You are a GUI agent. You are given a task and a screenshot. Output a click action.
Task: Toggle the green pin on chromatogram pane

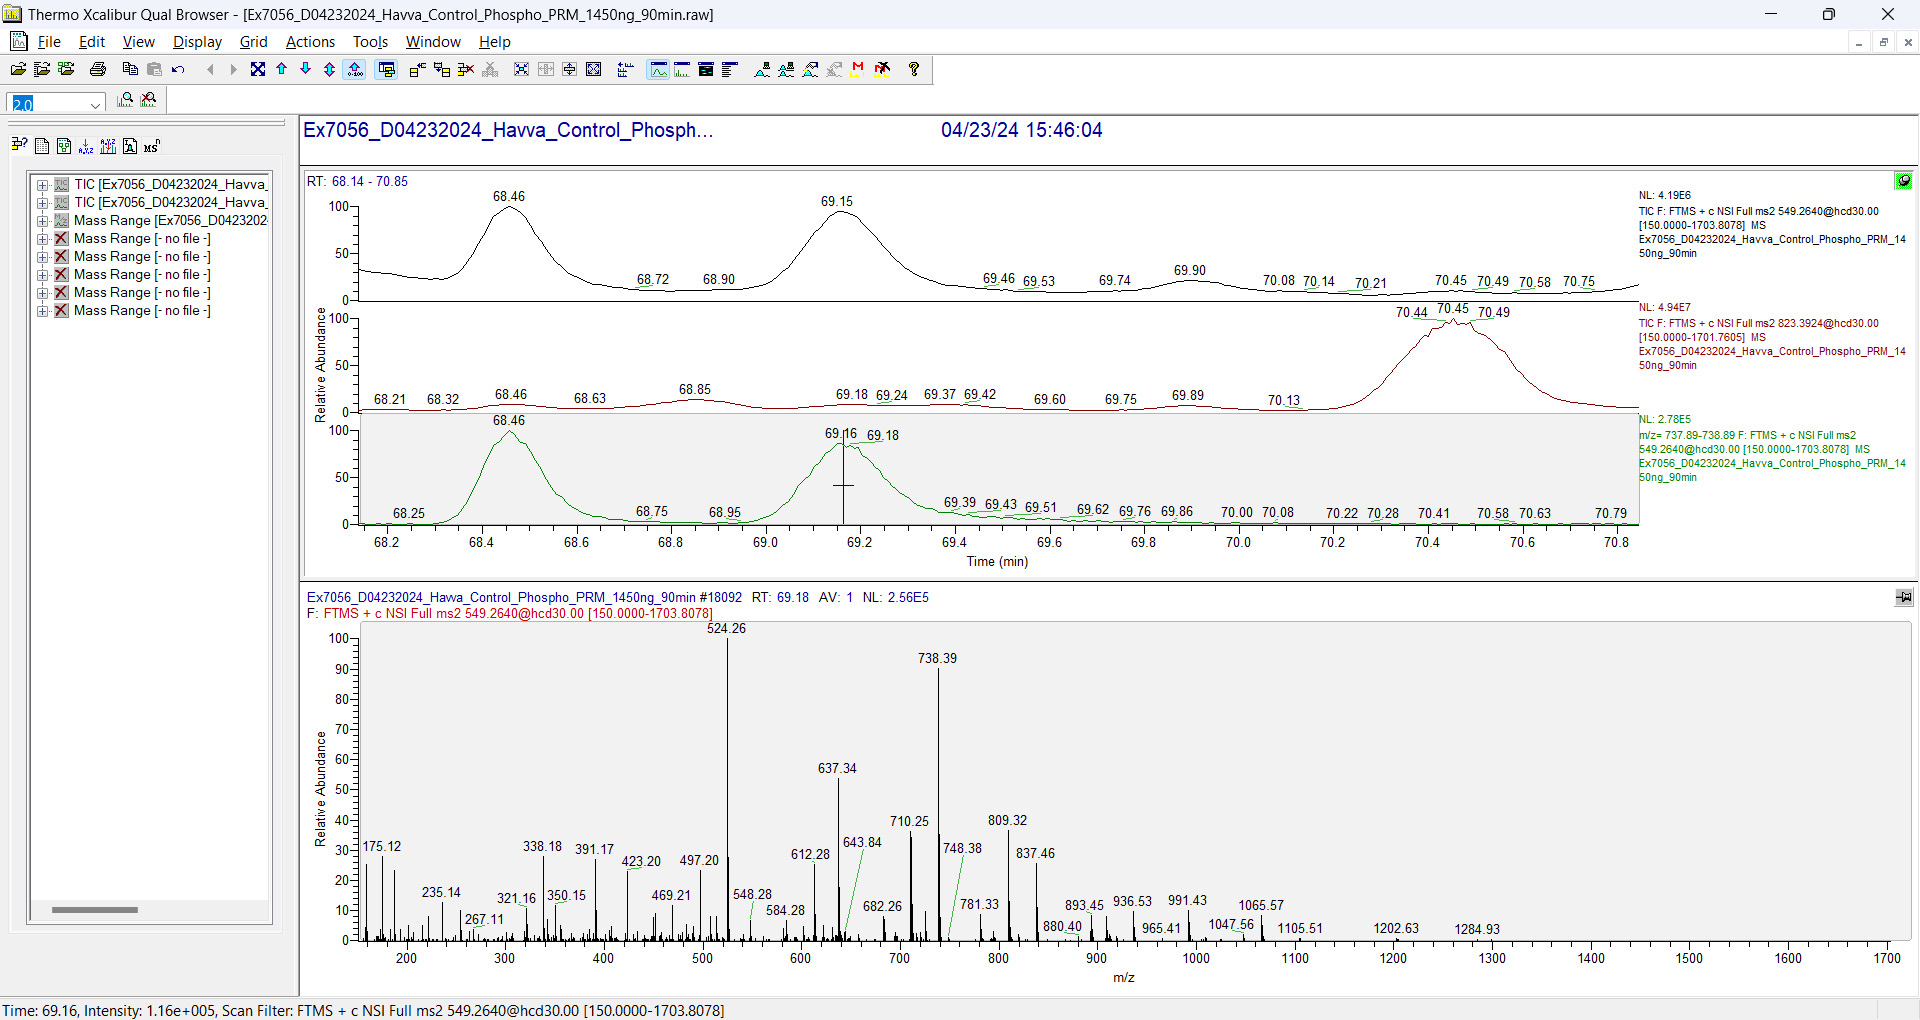coord(1903,181)
